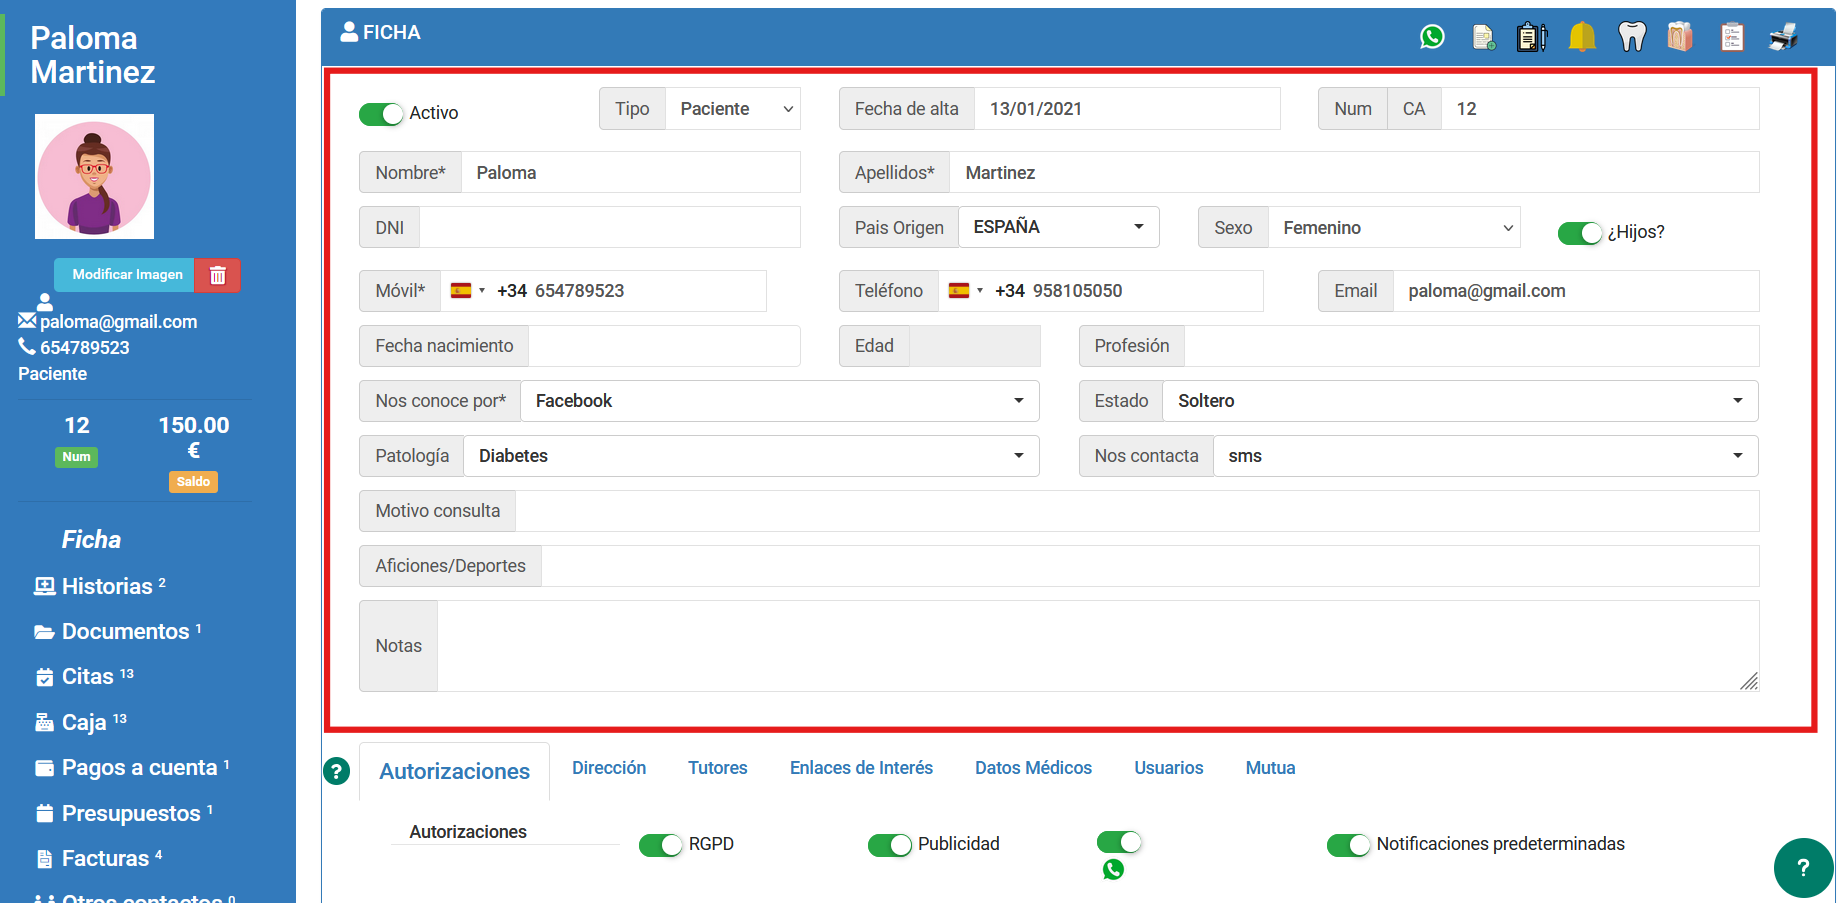Click the tooth cross-section icon
Image resolution: width=1843 pixels, height=903 pixels.
pyautogui.click(x=1680, y=37)
